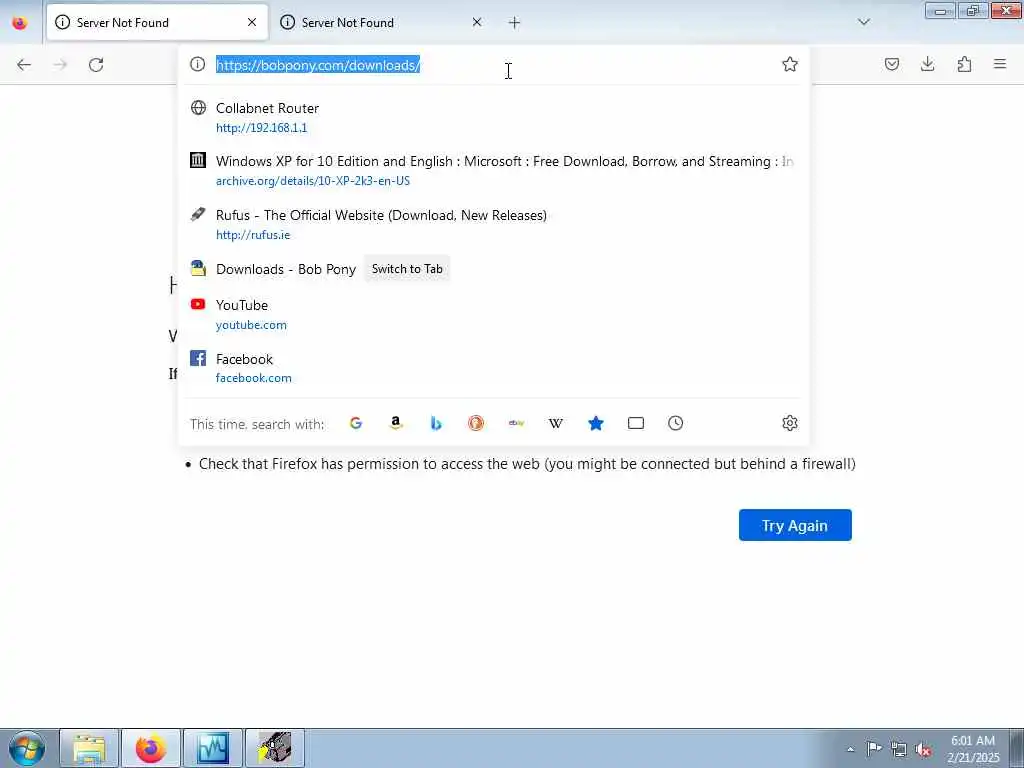Select the Facebook suggestion
This screenshot has height=768, width=1024.
pyautogui.click(x=494, y=368)
